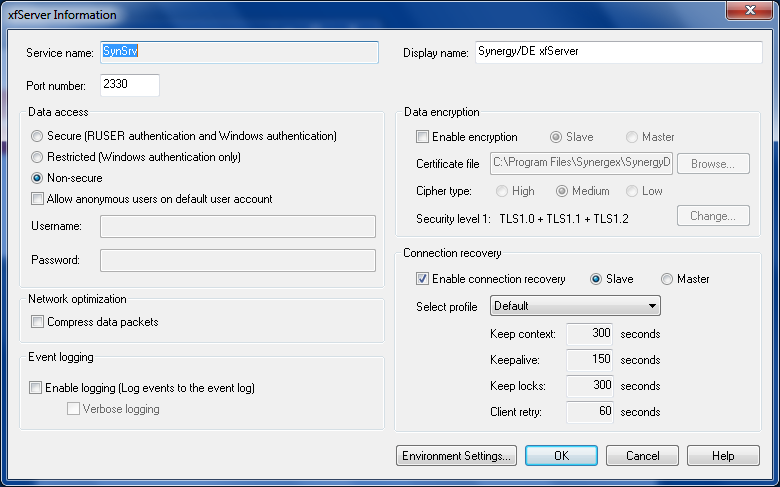Click the Certificate file path field
780x487 pixels.
click(x=582, y=164)
